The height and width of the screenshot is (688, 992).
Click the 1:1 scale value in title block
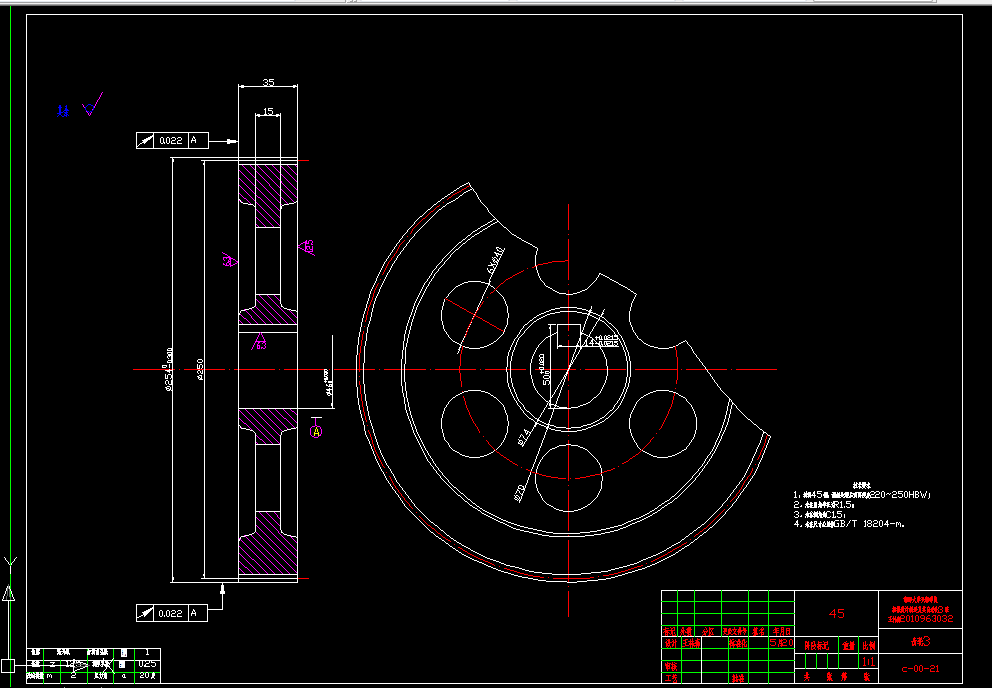click(x=869, y=661)
